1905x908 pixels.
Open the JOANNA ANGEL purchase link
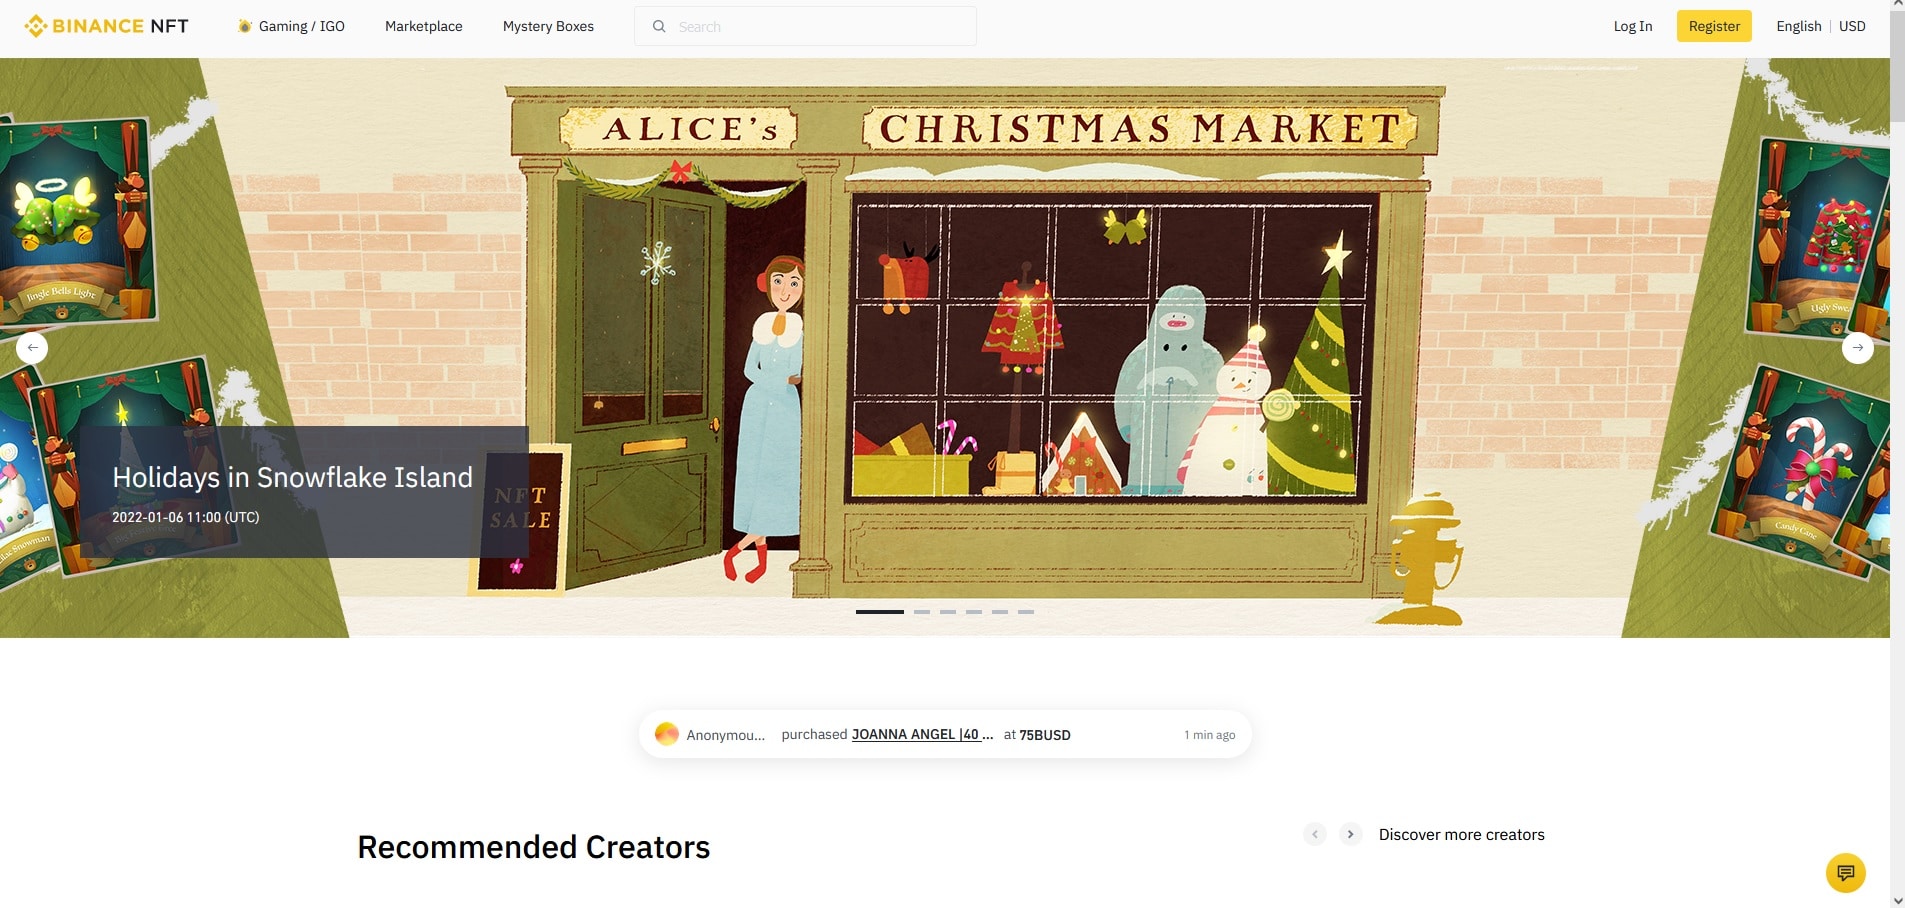[x=922, y=734]
